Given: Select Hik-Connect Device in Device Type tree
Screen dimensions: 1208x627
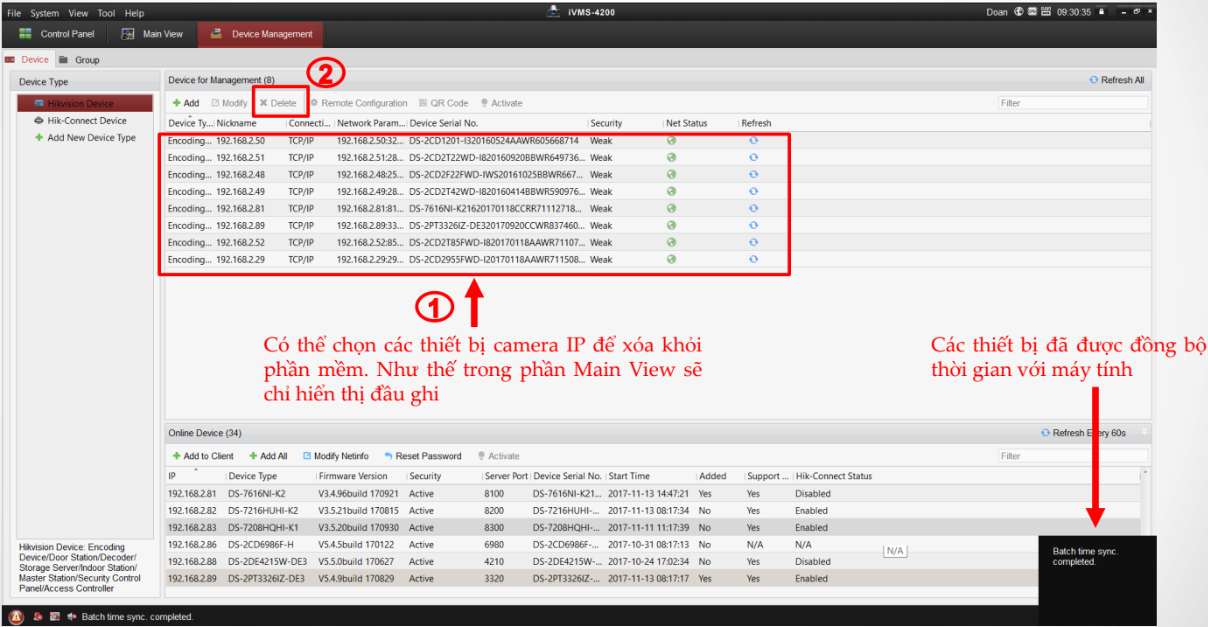Looking at the screenshot, I should [x=86, y=121].
